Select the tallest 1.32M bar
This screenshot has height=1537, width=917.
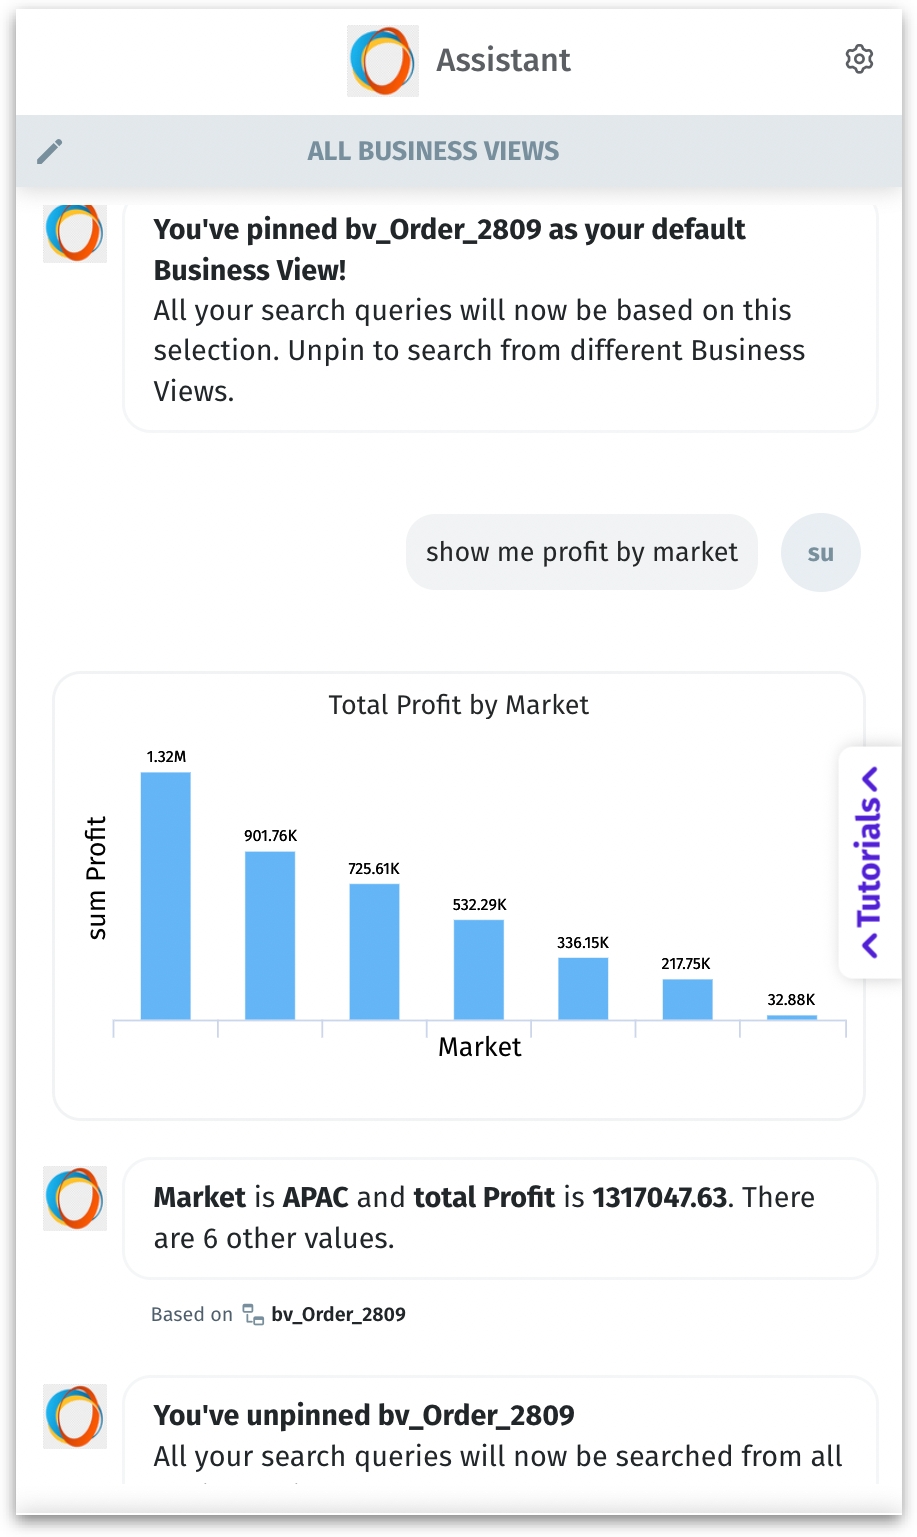(166, 895)
